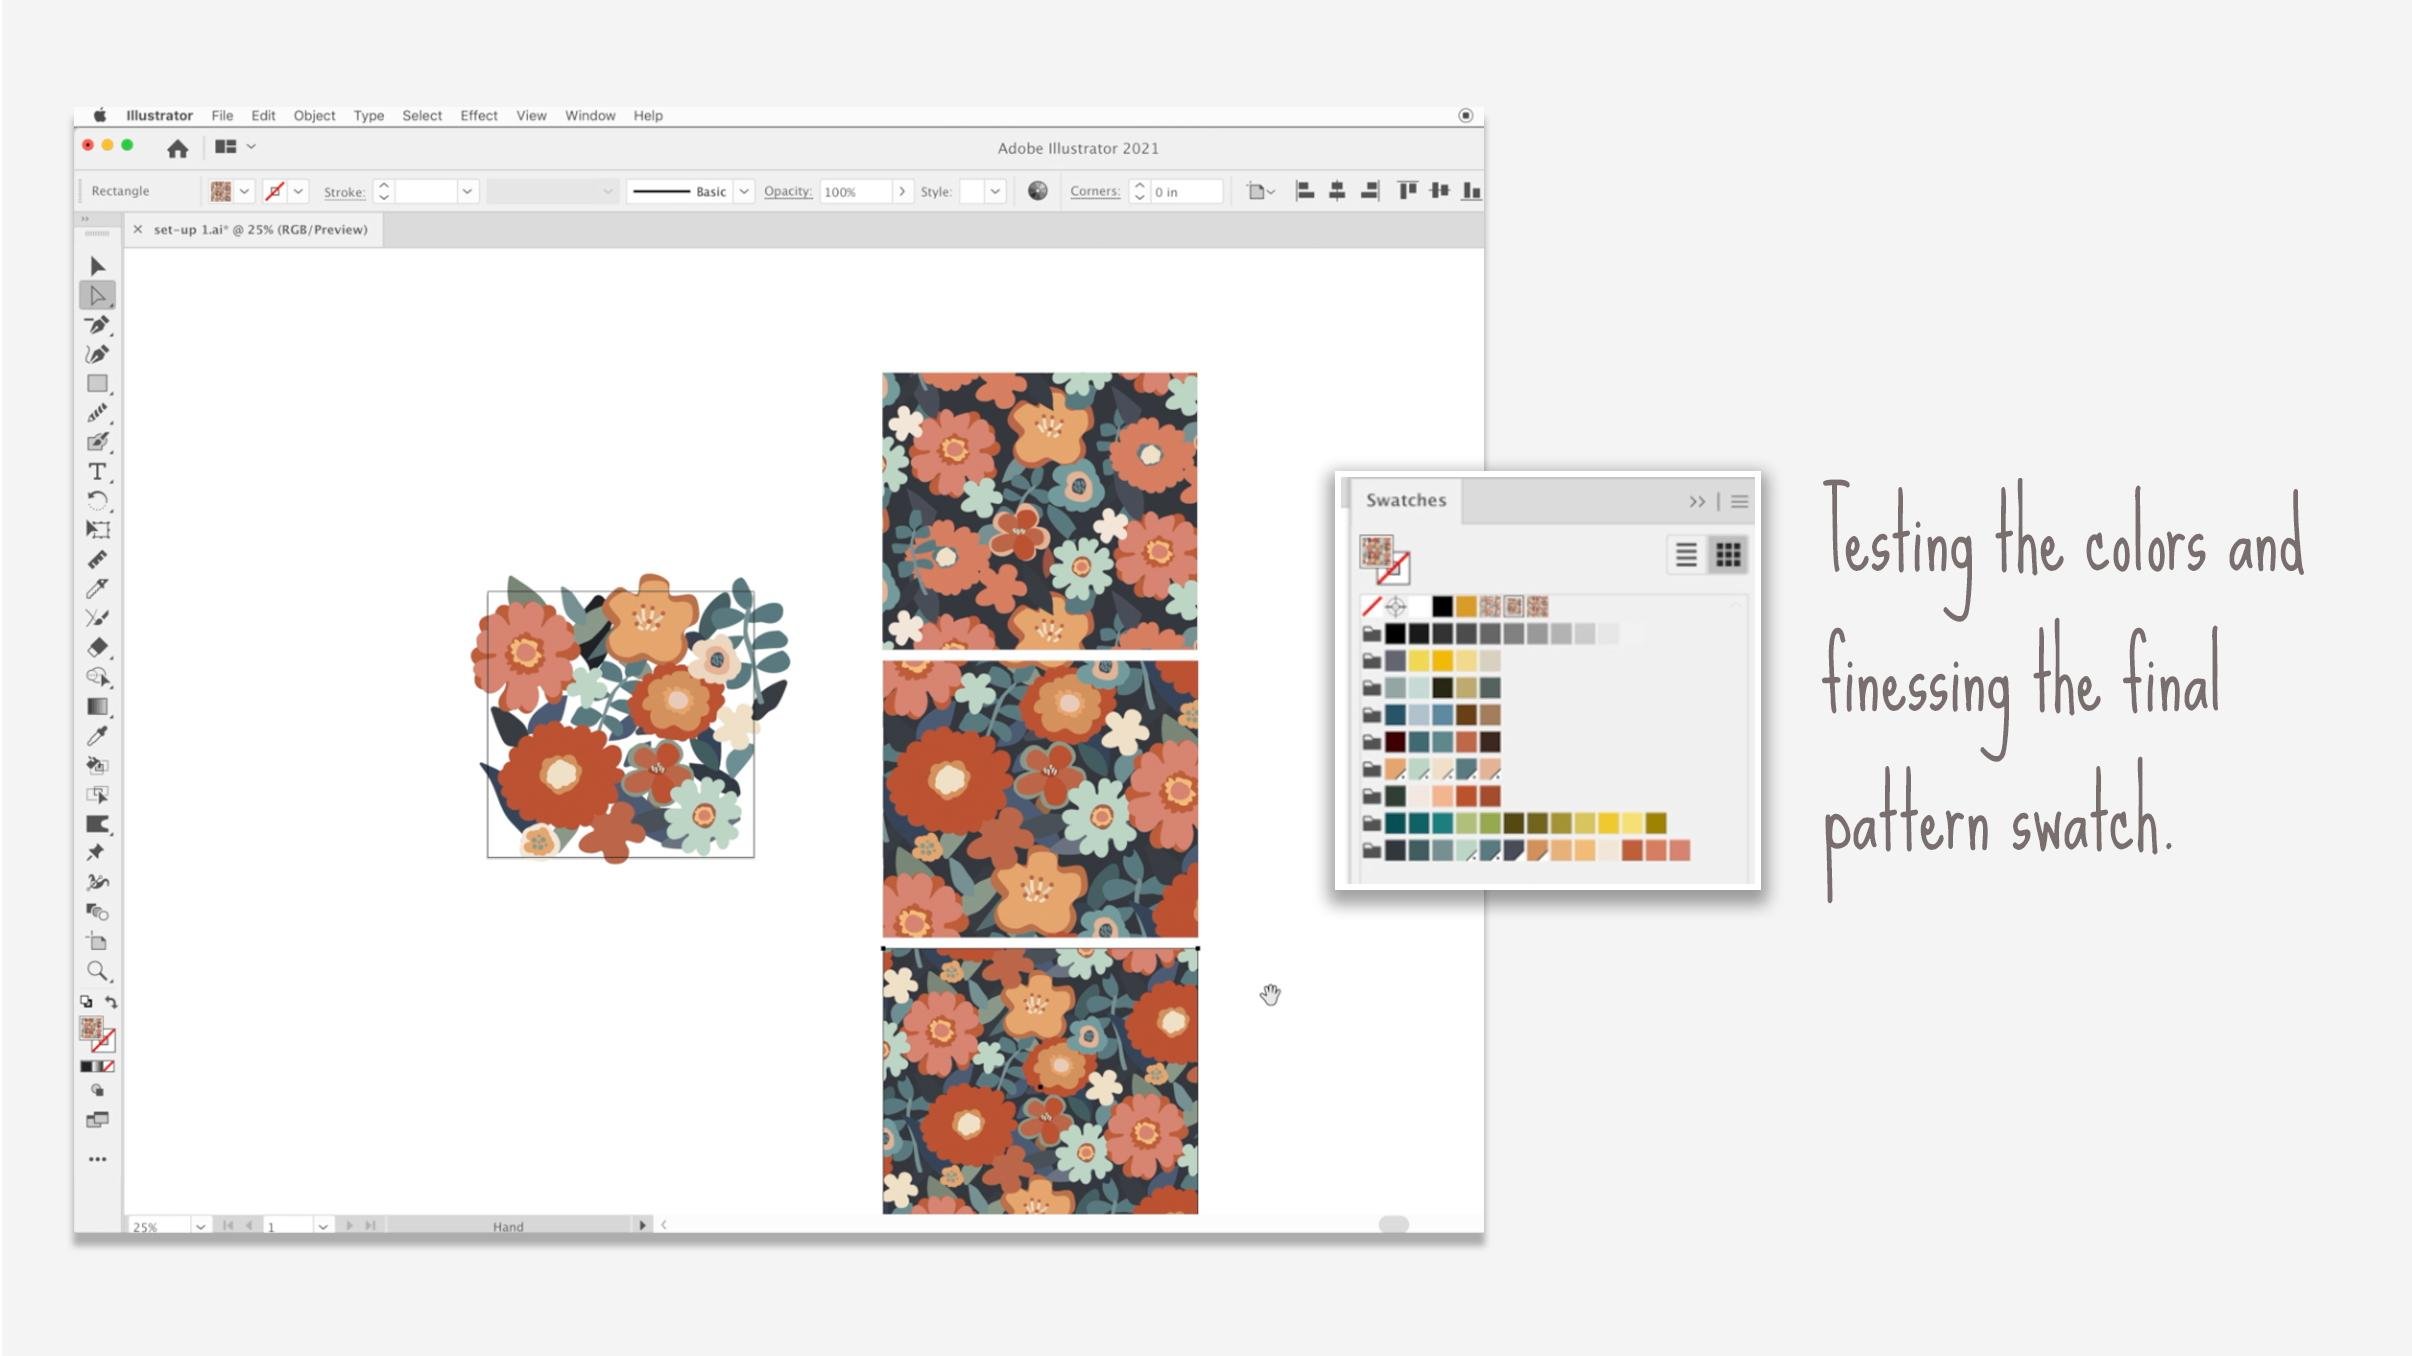The image size is (2412, 1356).
Task: Open stroke color dropdown in control bar
Action: [x=298, y=191]
